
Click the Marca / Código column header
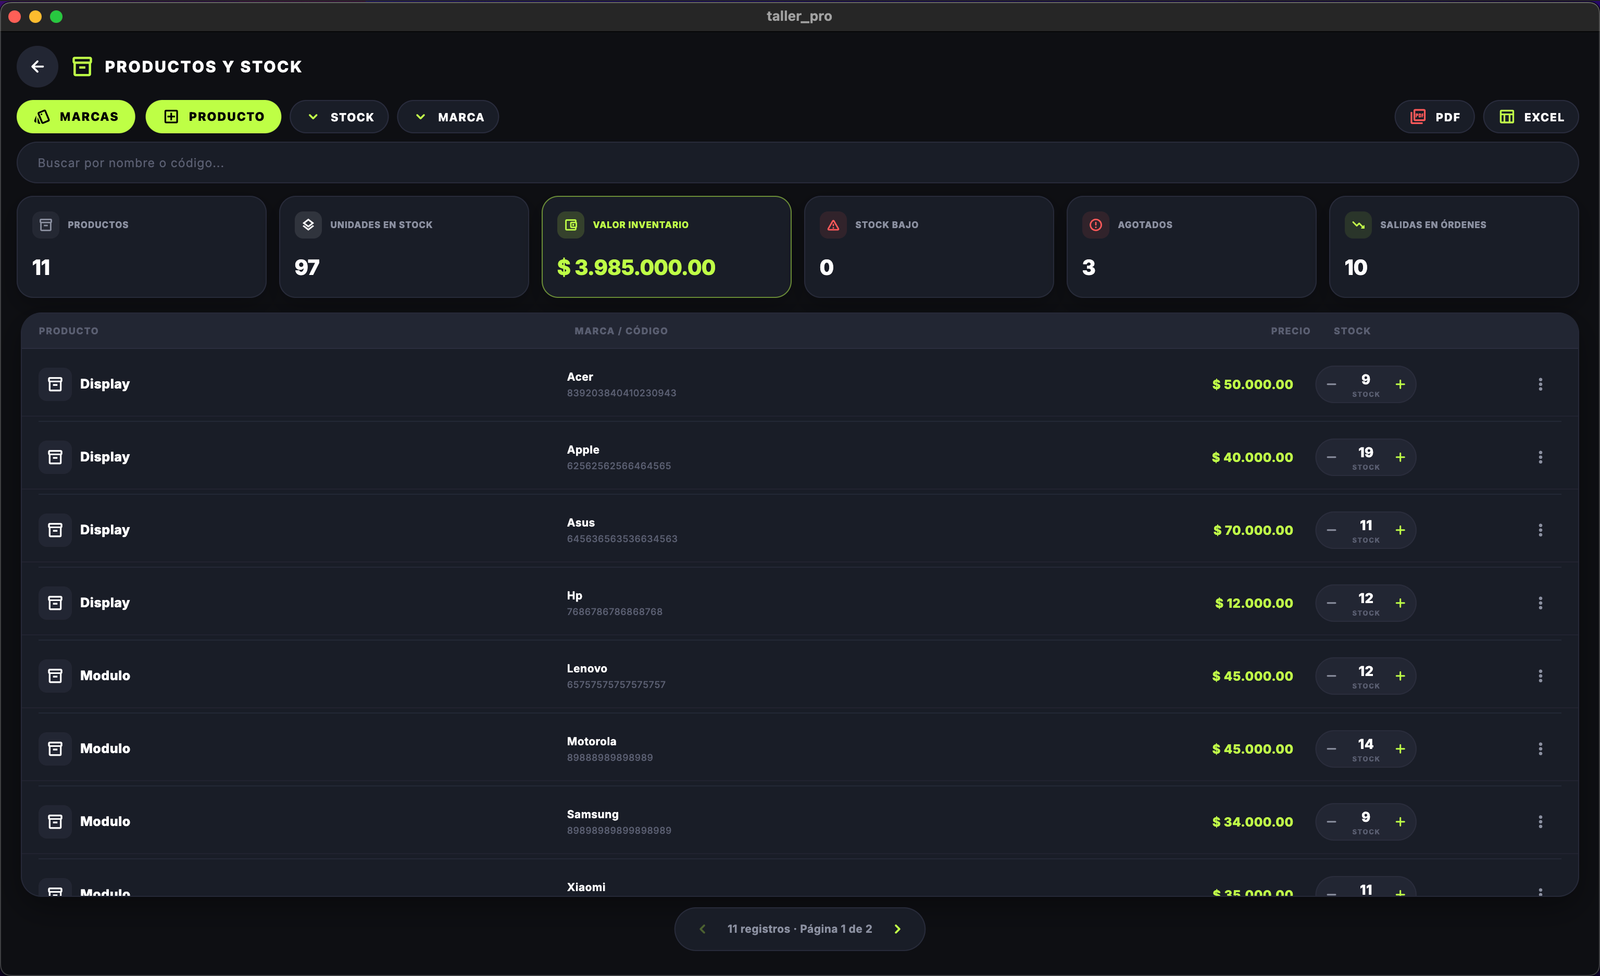tap(621, 331)
